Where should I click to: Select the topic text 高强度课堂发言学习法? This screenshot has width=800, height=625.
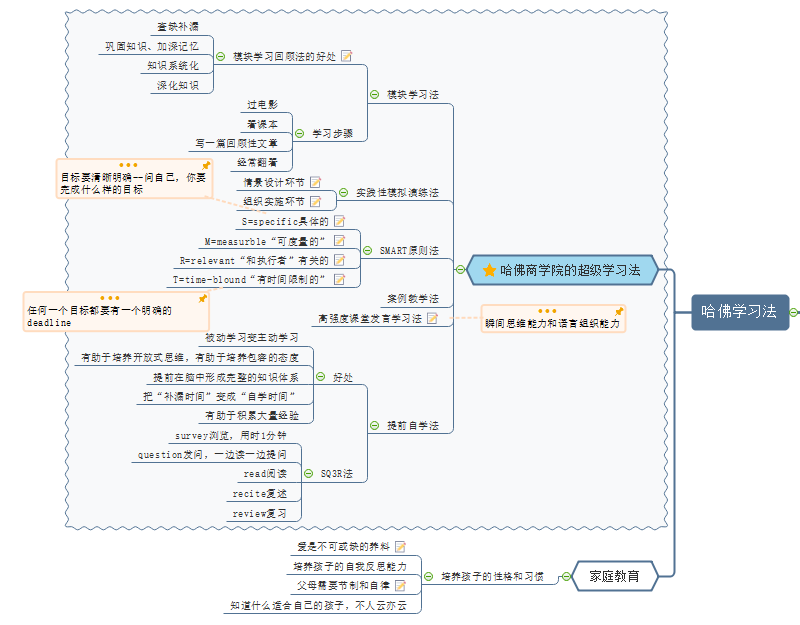pos(370,318)
